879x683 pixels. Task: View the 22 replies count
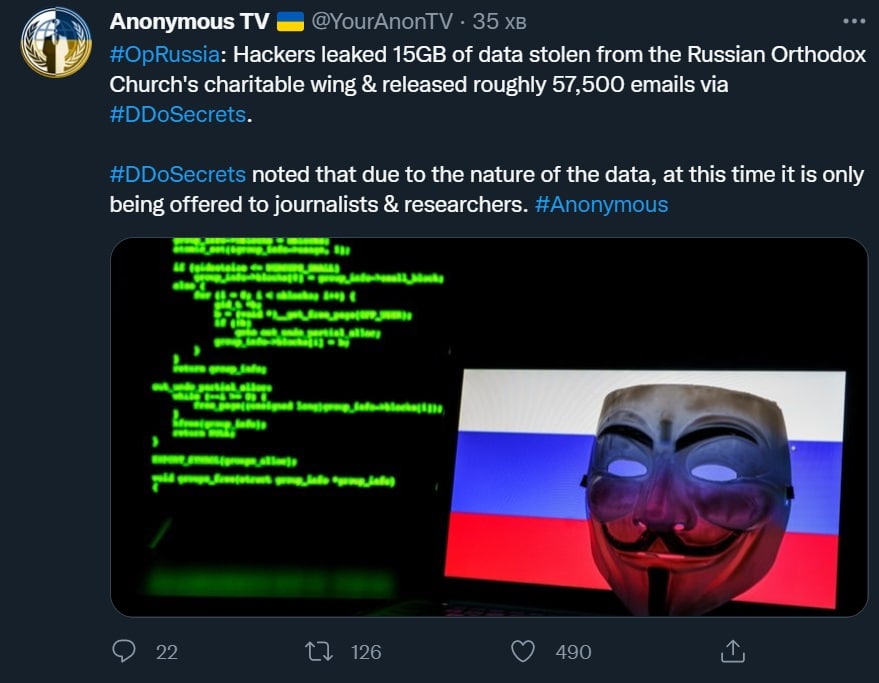pyautogui.click(x=167, y=652)
